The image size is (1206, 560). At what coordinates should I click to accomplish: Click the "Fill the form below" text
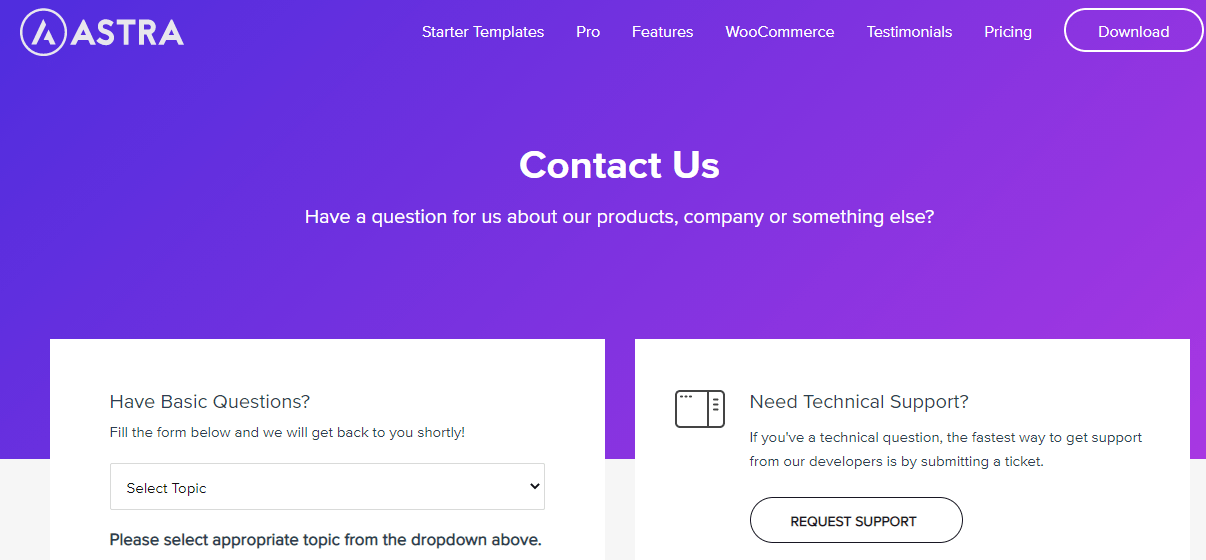(x=287, y=433)
